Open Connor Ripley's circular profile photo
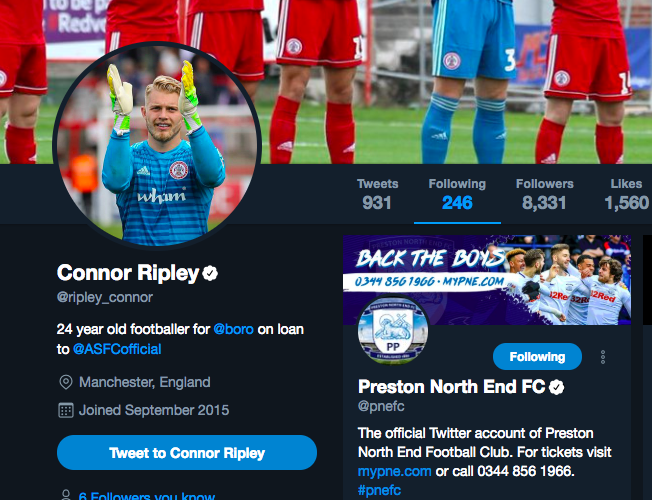 point(157,146)
